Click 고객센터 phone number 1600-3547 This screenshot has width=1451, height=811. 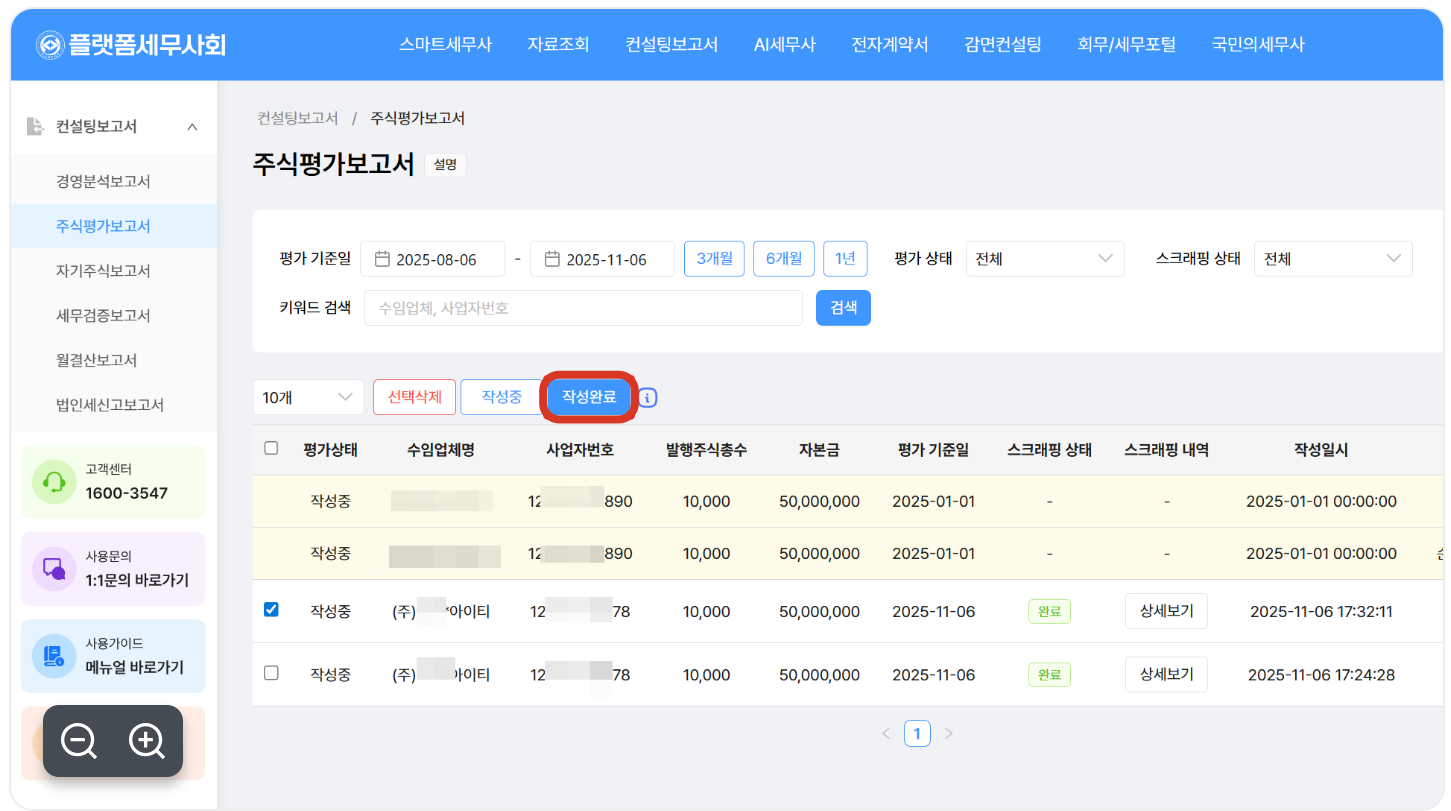(127, 493)
